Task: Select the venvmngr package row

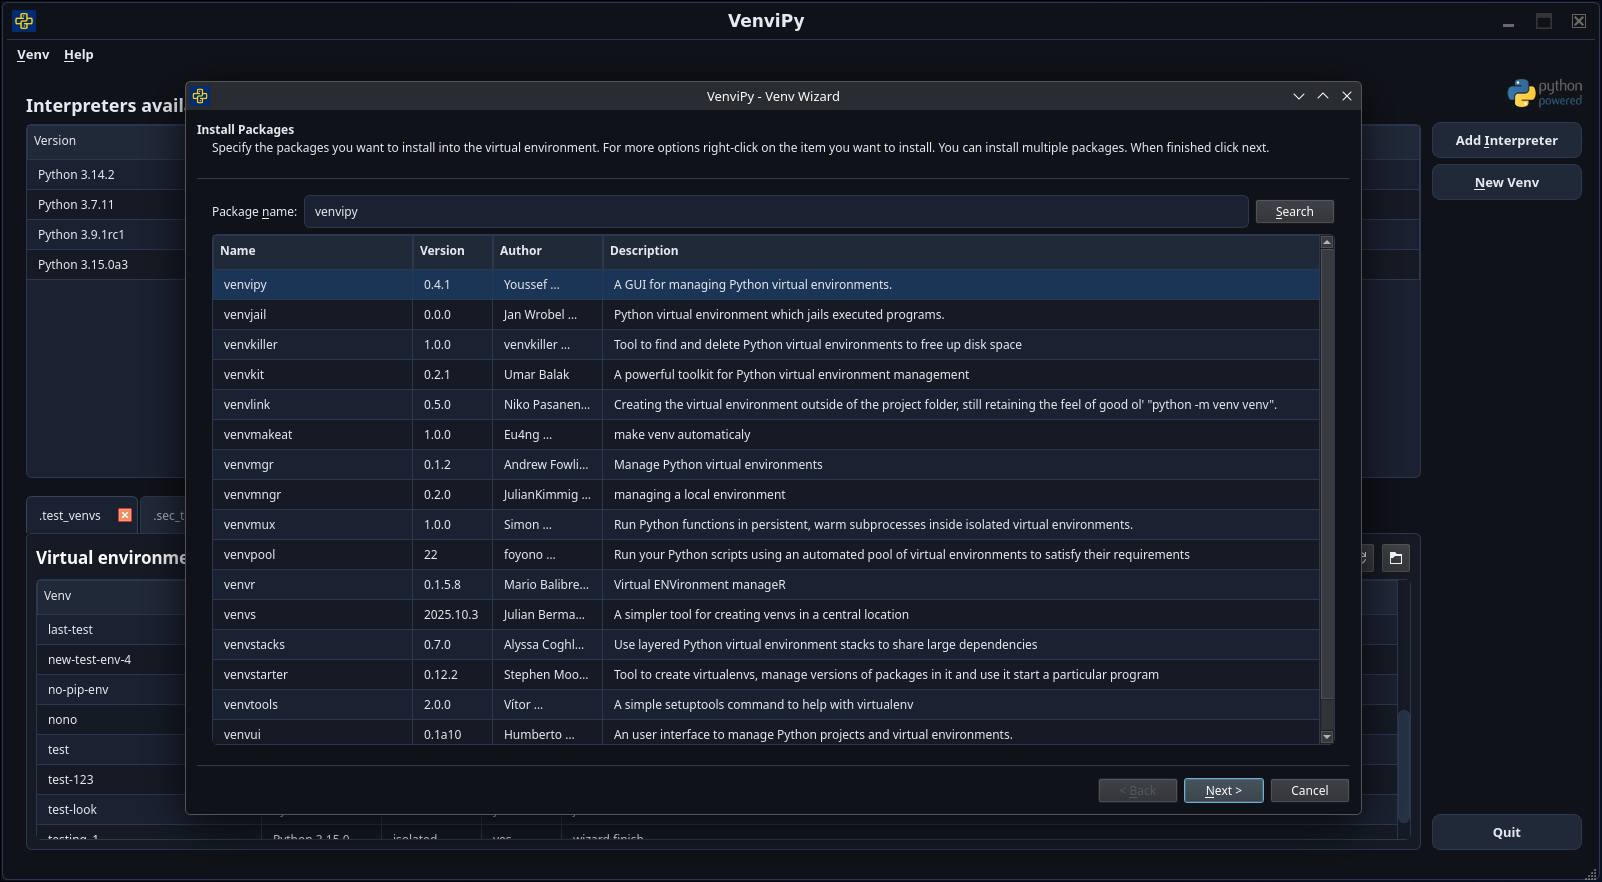Action: (766, 495)
